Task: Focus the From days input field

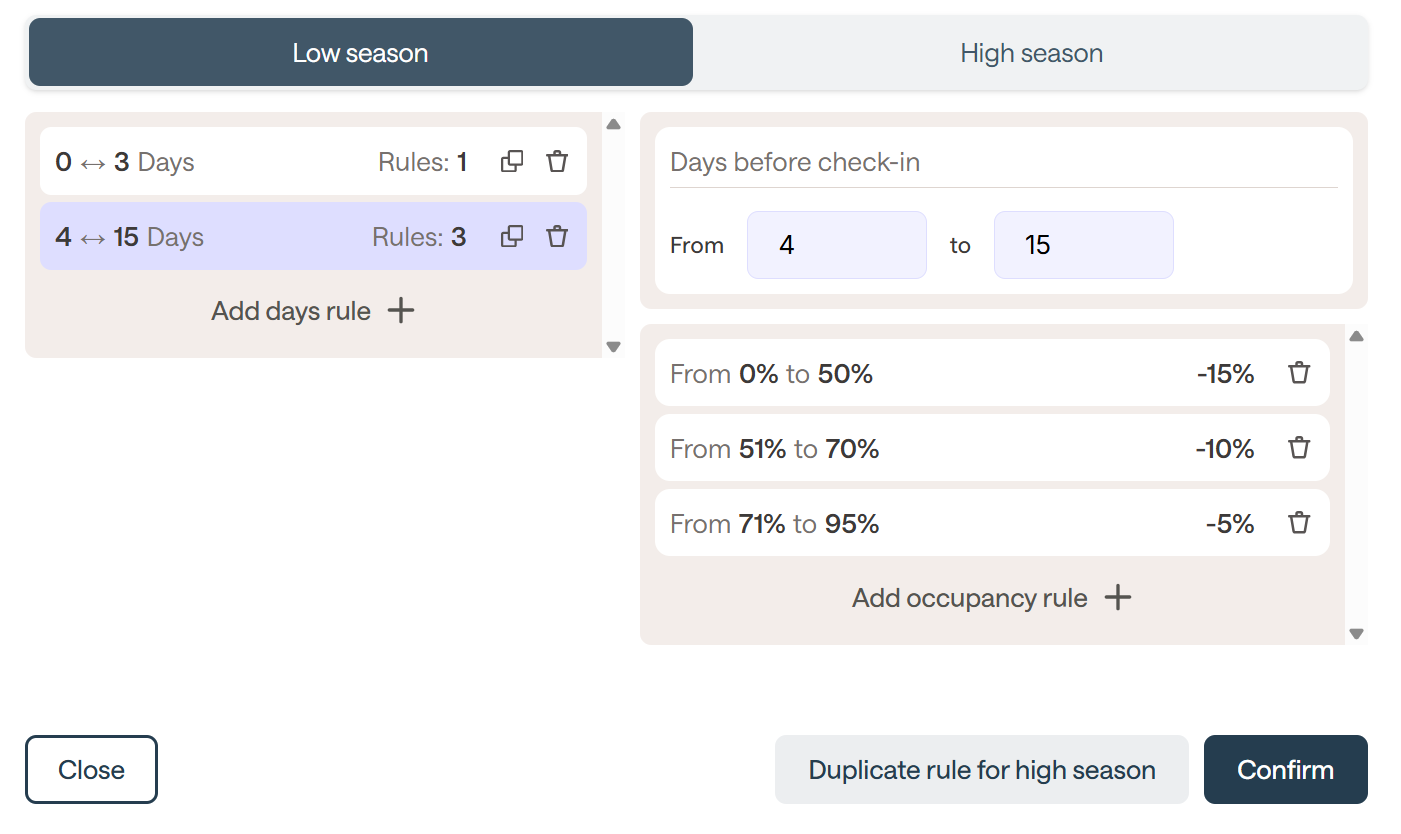Action: [x=836, y=245]
